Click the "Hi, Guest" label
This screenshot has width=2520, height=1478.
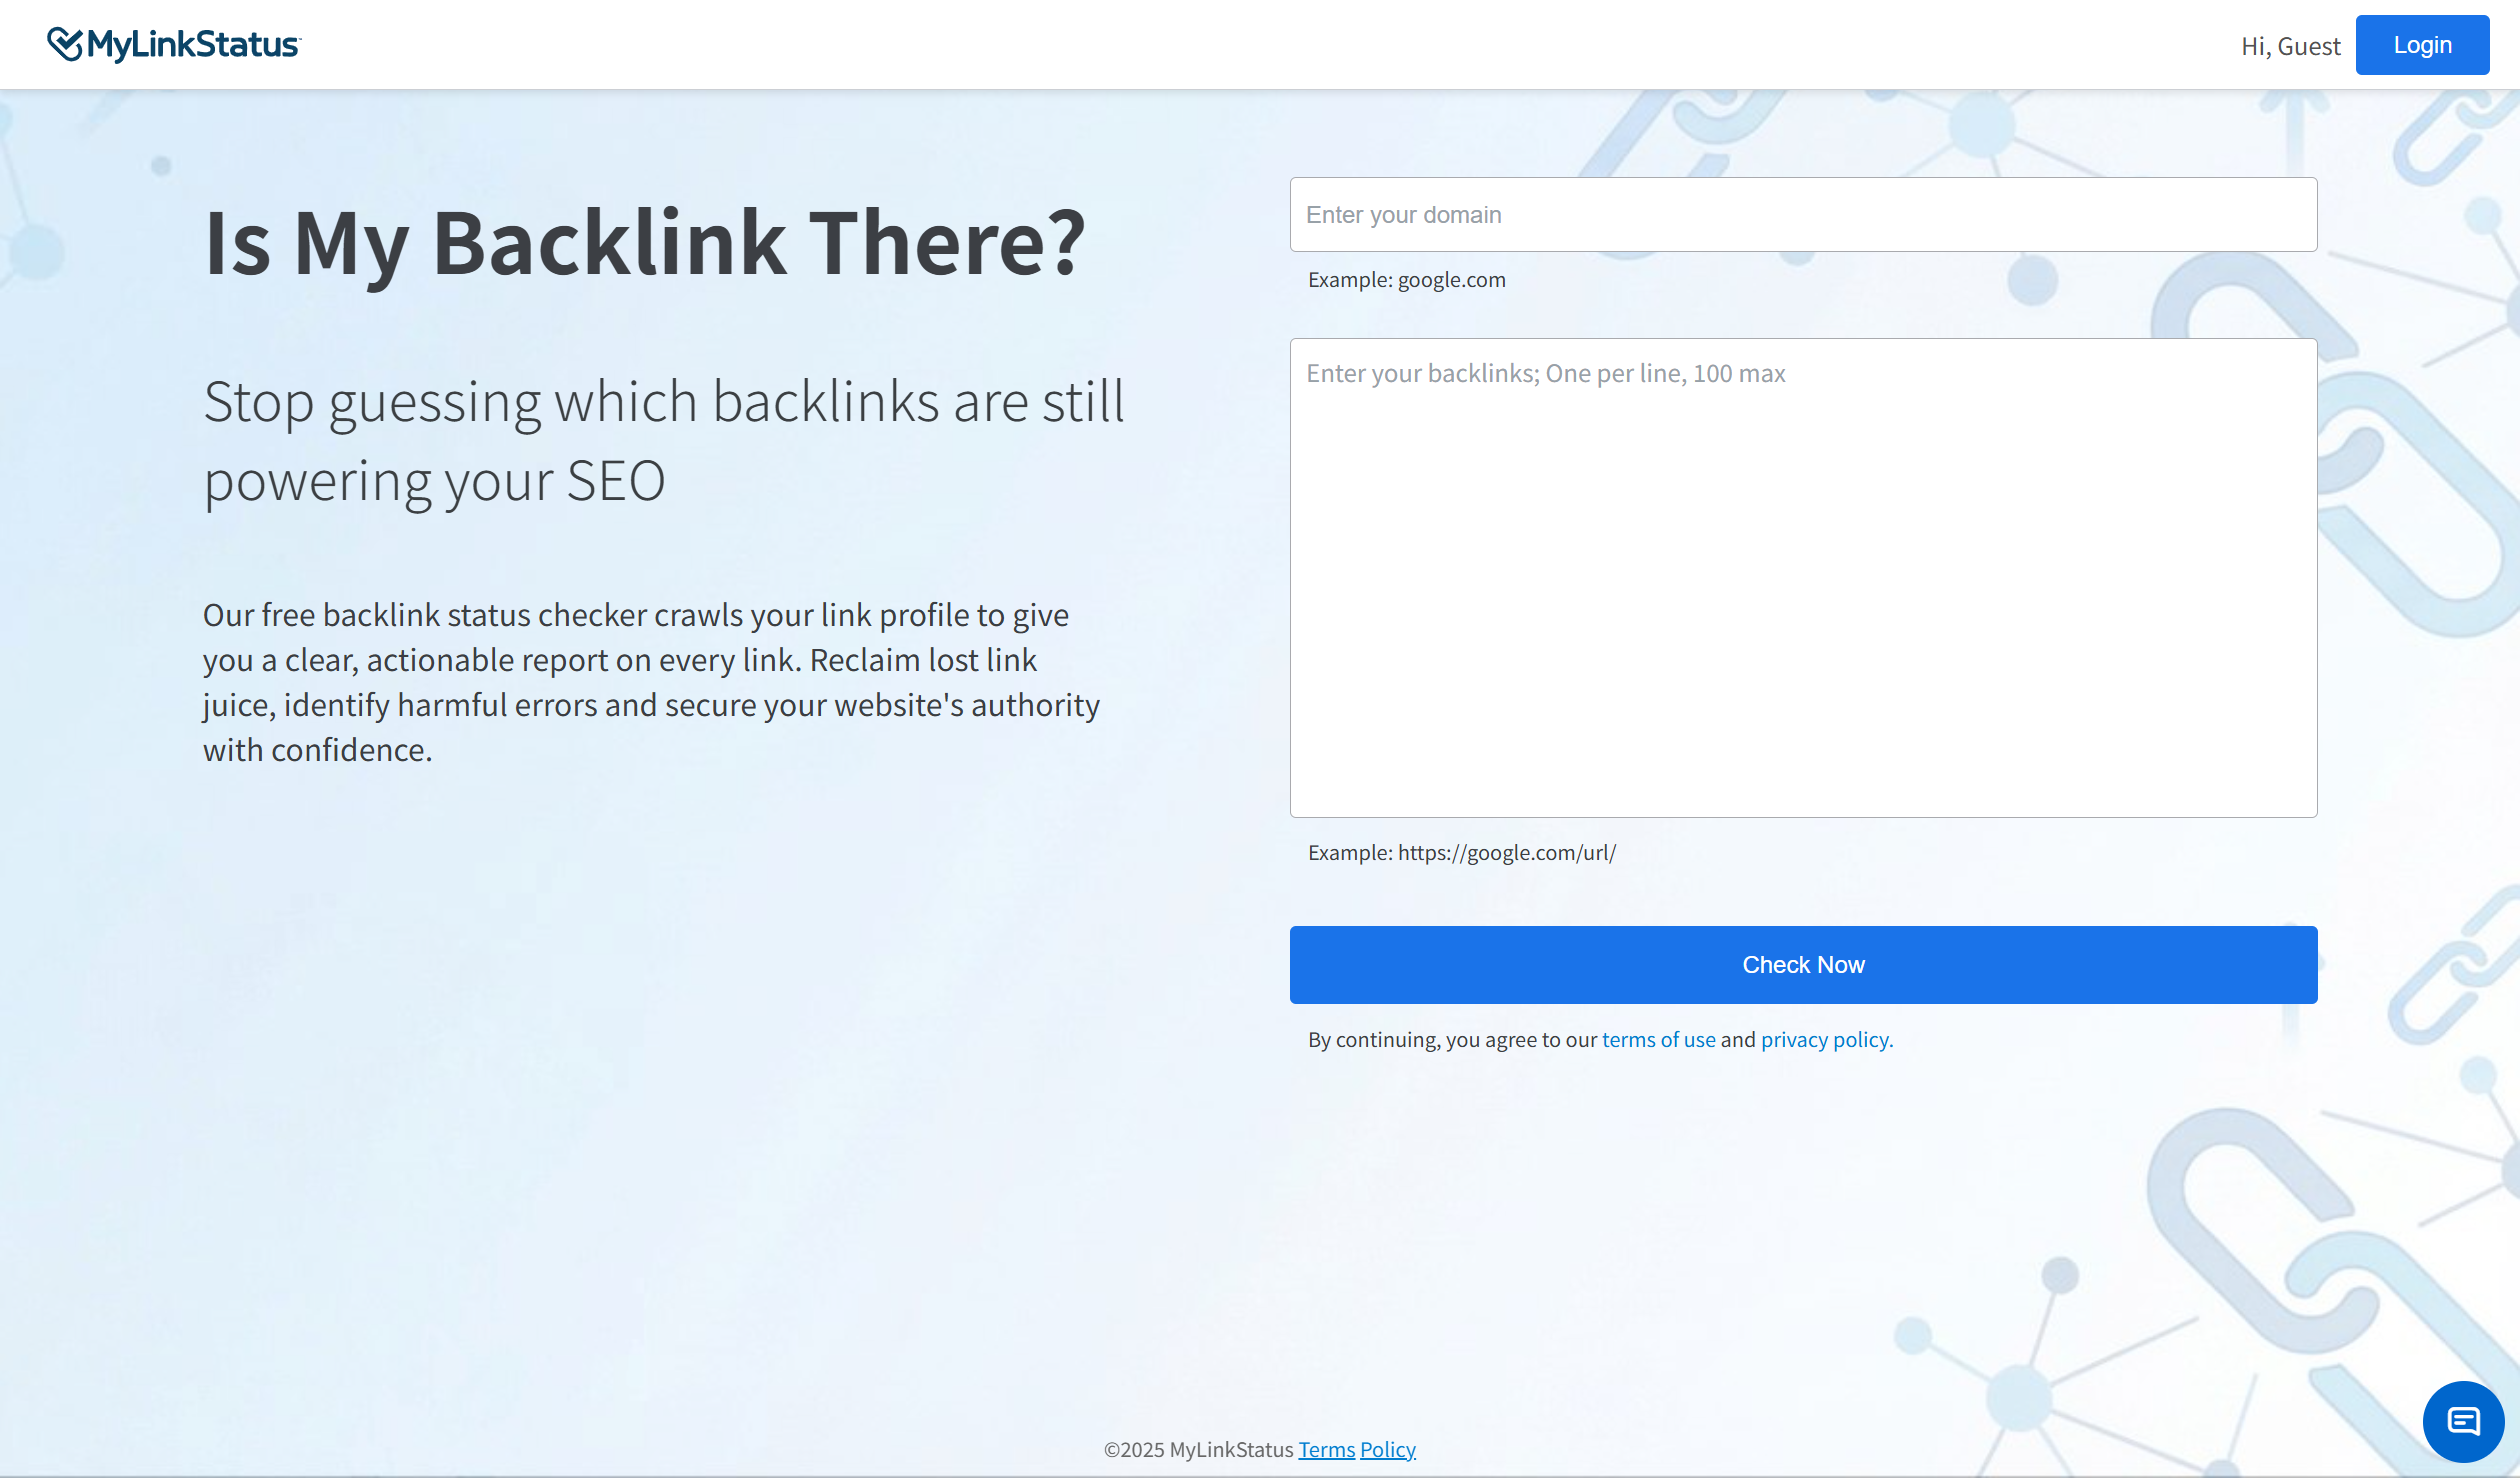pos(2290,45)
